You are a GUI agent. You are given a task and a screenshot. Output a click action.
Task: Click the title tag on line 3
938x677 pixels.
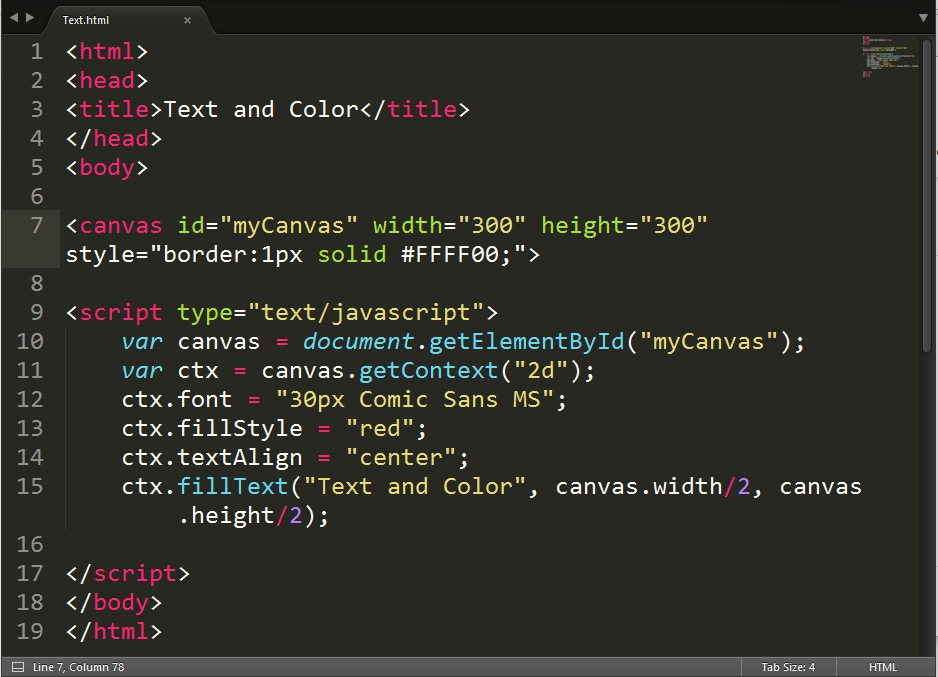click(x=110, y=109)
